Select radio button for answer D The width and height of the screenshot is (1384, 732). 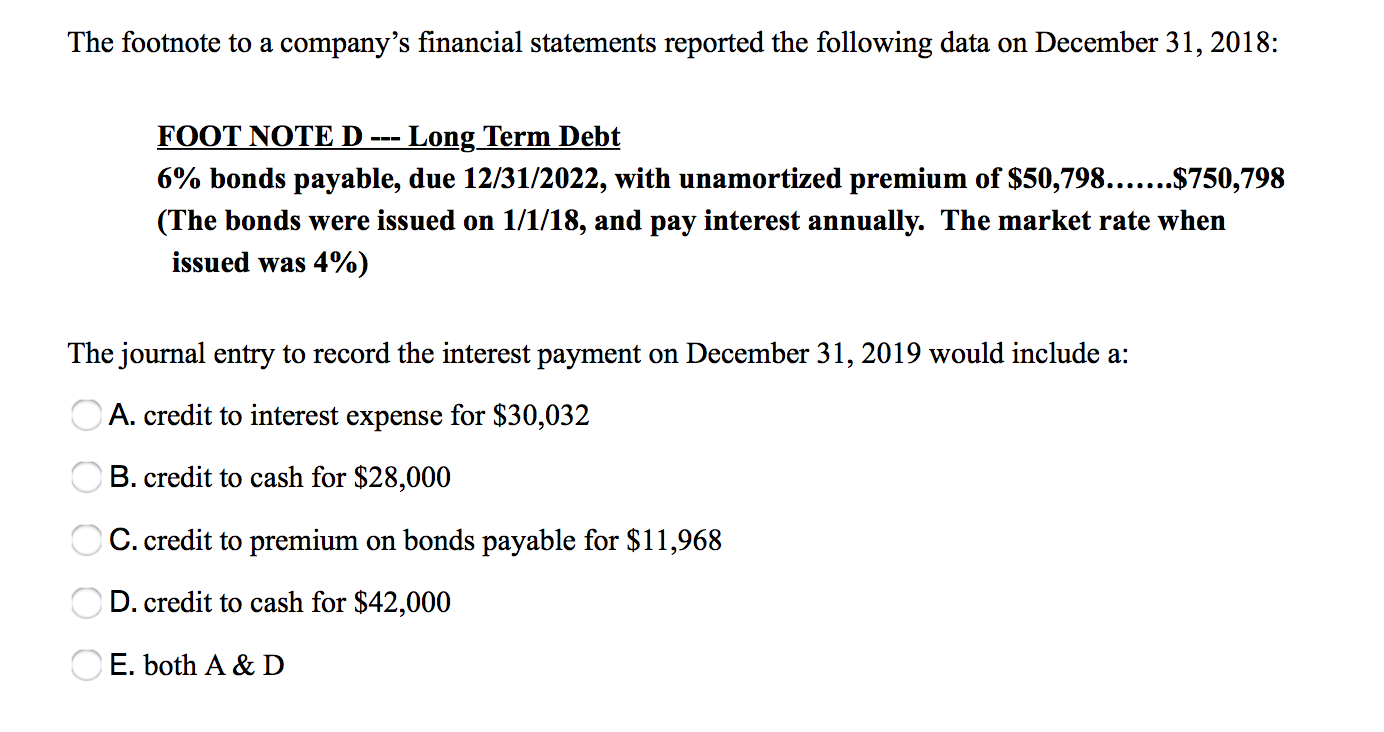coord(86,602)
